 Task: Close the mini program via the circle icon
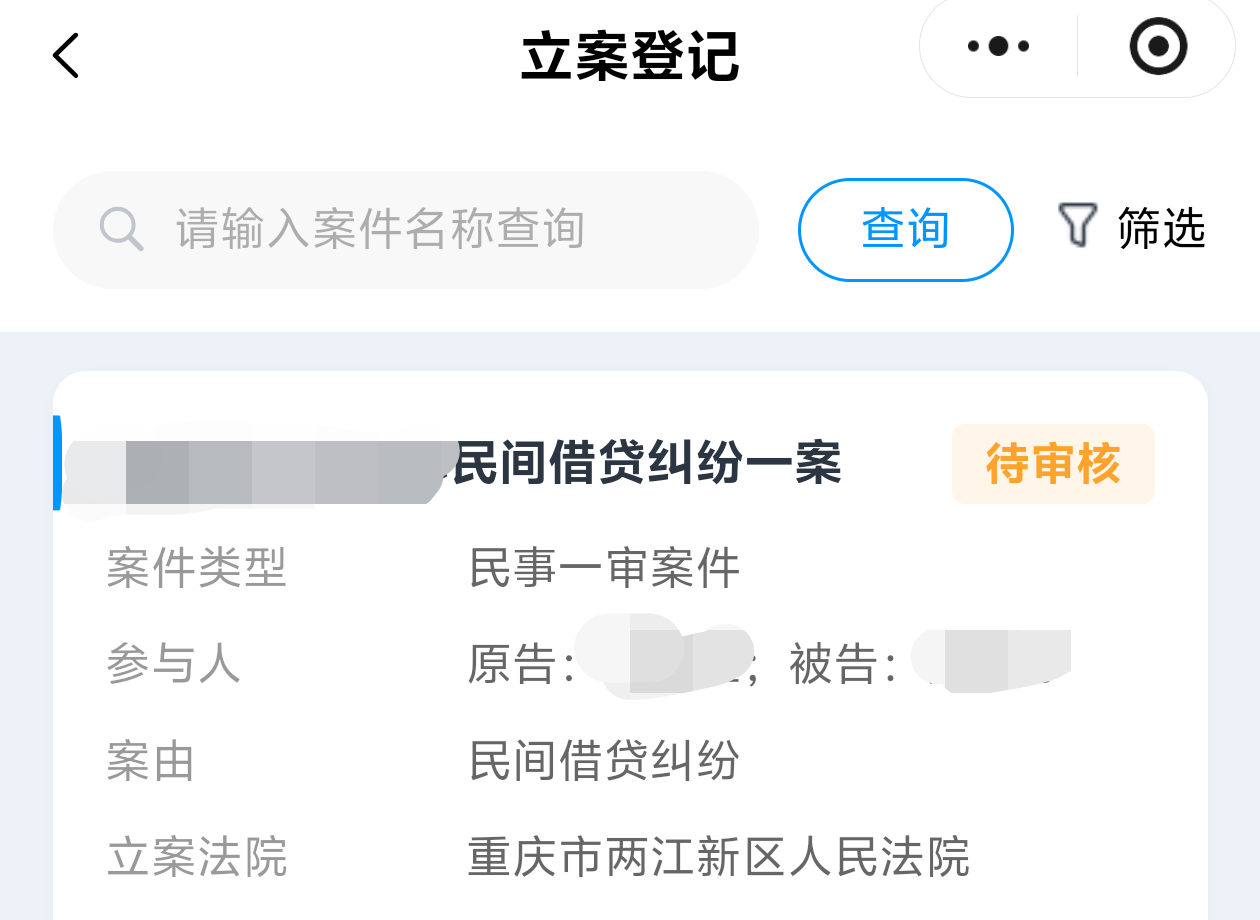(x=1158, y=46)
